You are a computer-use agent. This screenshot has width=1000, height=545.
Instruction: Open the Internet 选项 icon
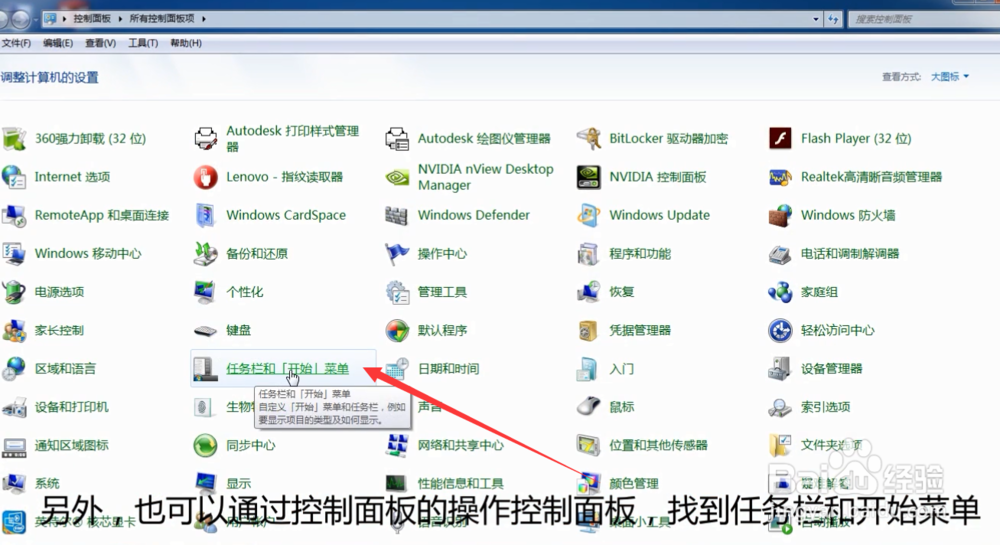point(14,177)
